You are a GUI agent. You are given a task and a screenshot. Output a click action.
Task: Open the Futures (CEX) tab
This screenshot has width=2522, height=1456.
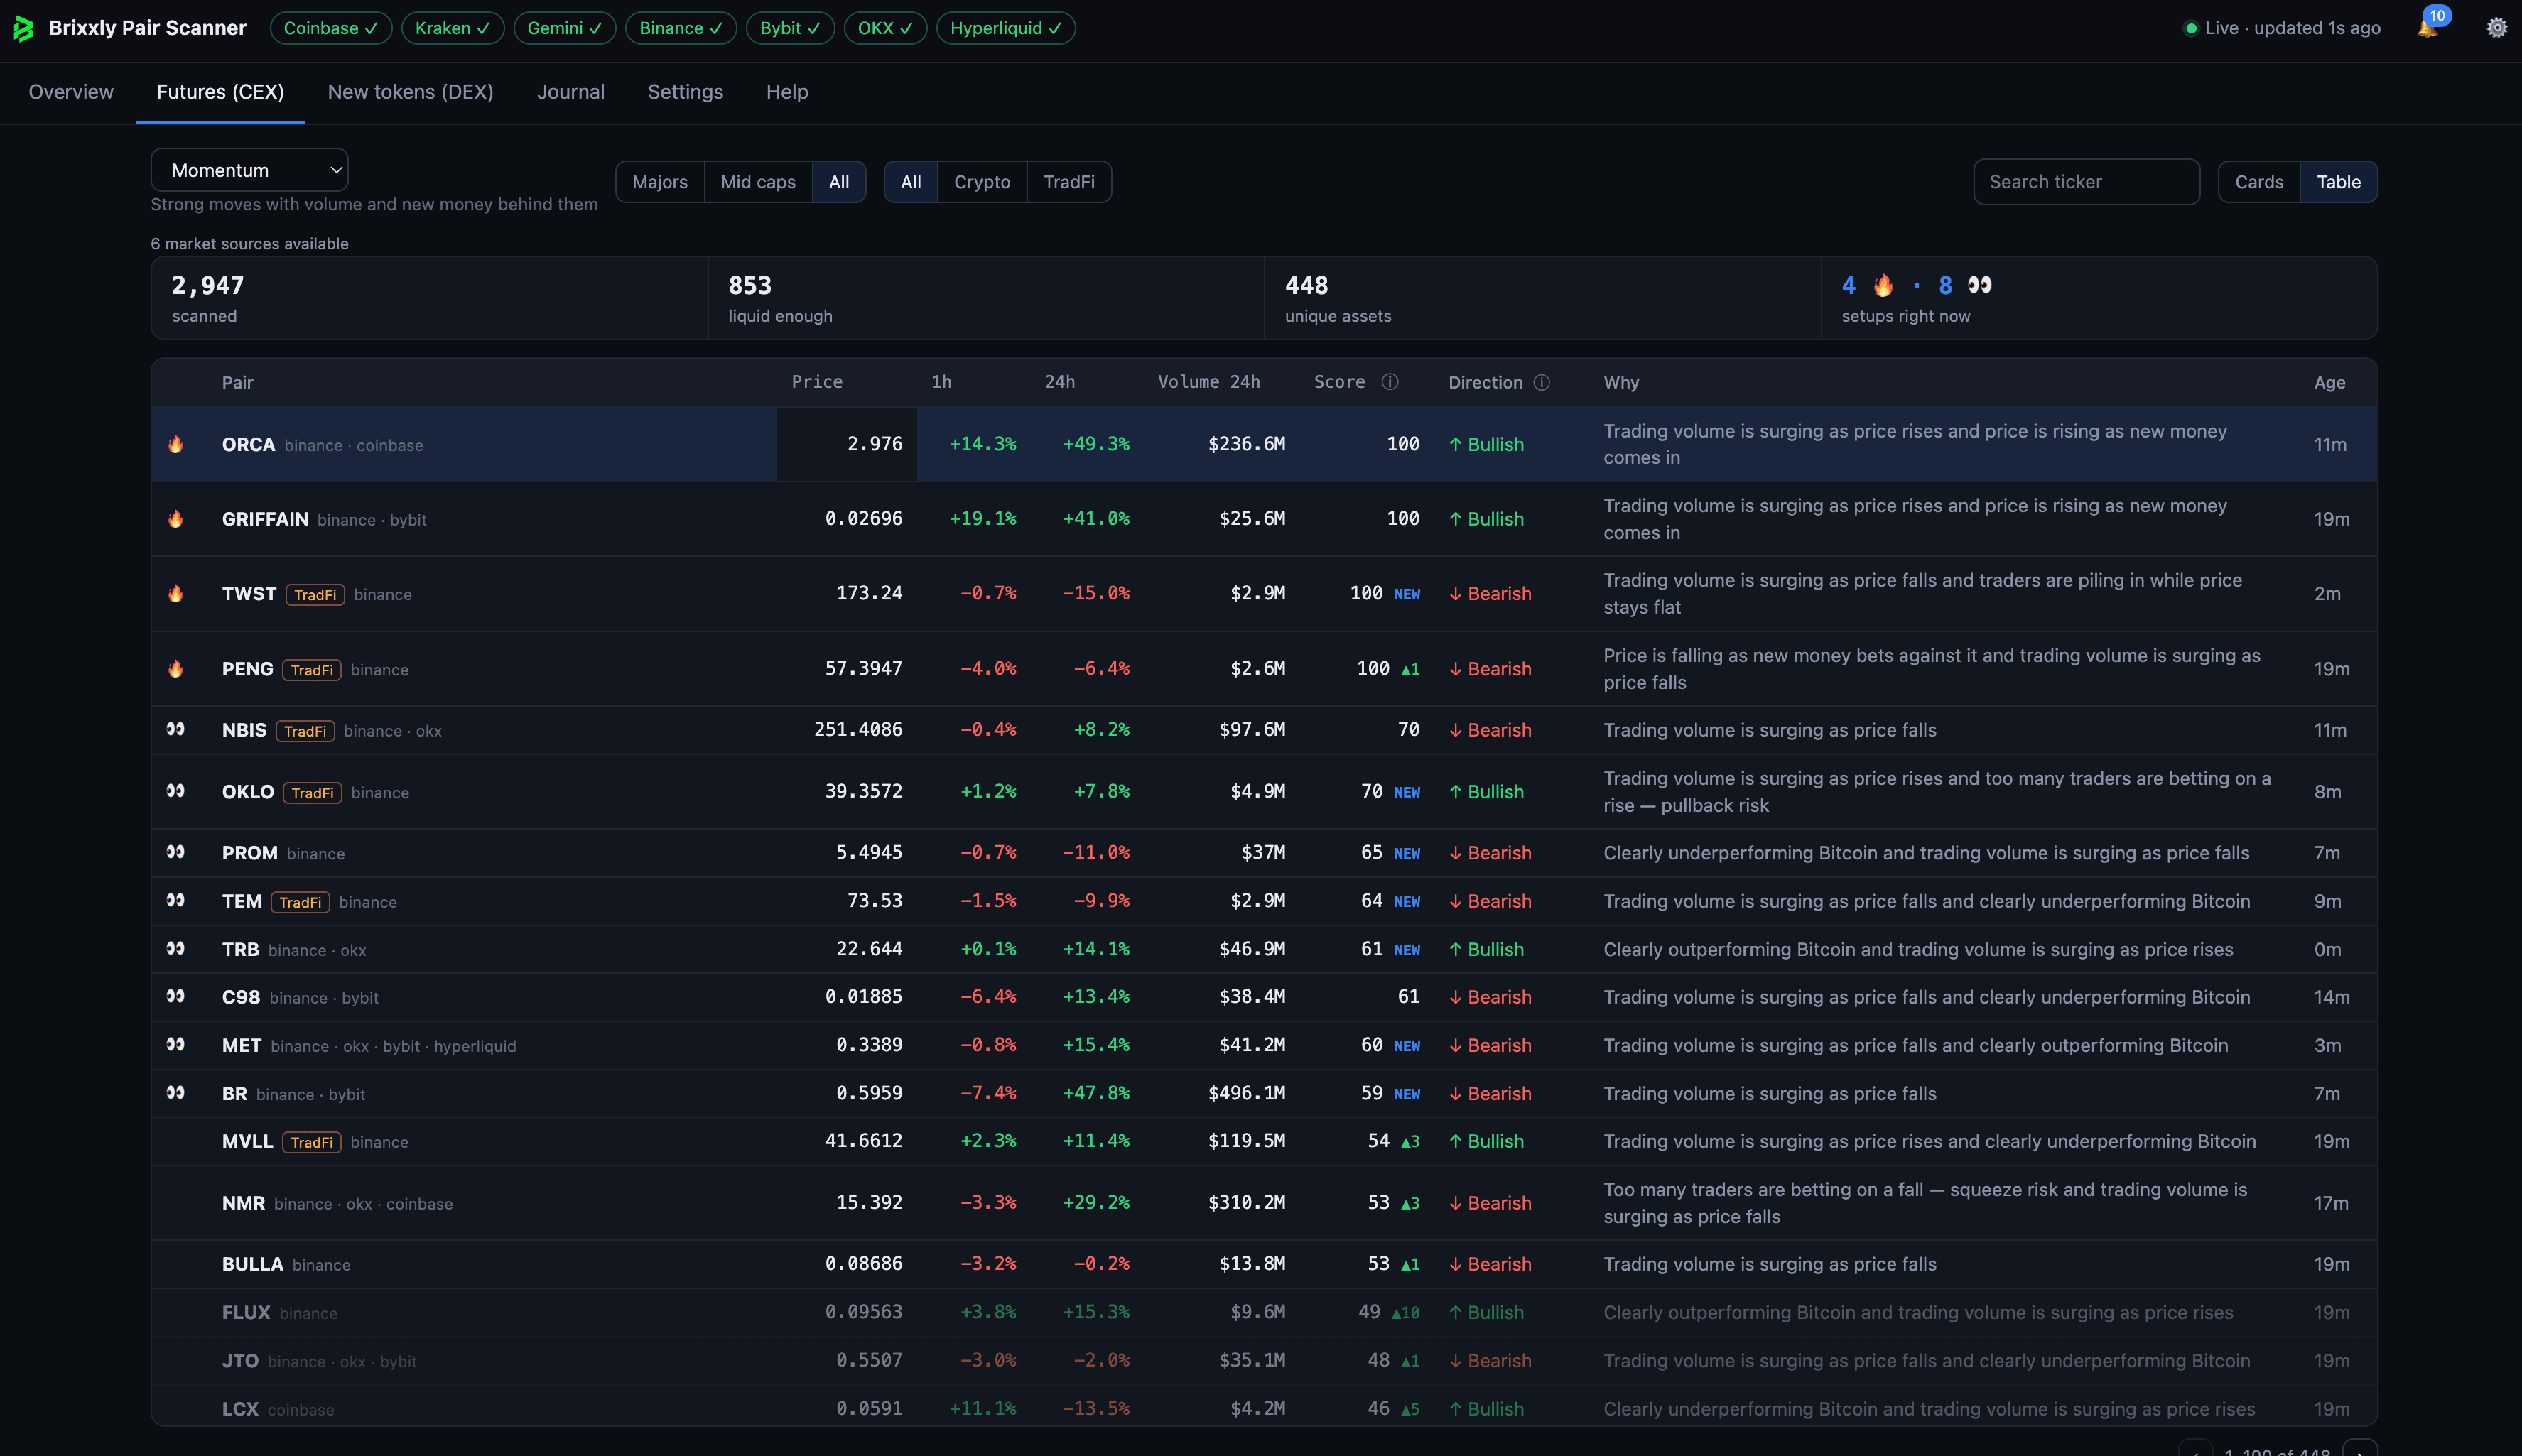tap(220, 92)
